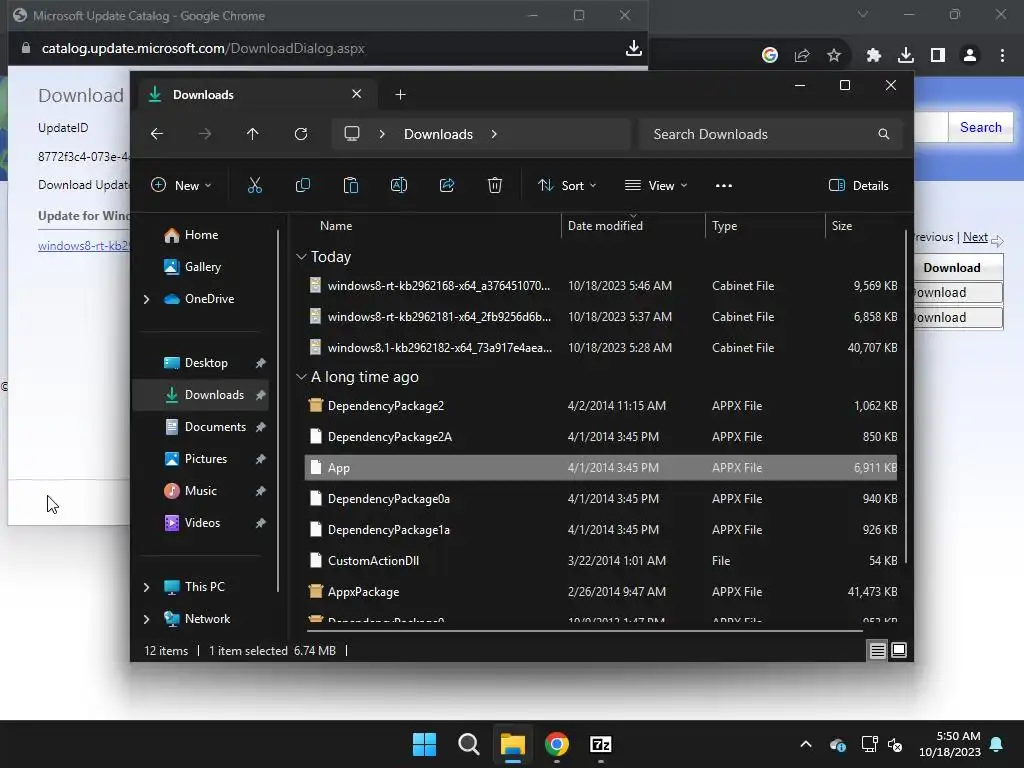Click the share page icon in Chrome

point(802,56)
